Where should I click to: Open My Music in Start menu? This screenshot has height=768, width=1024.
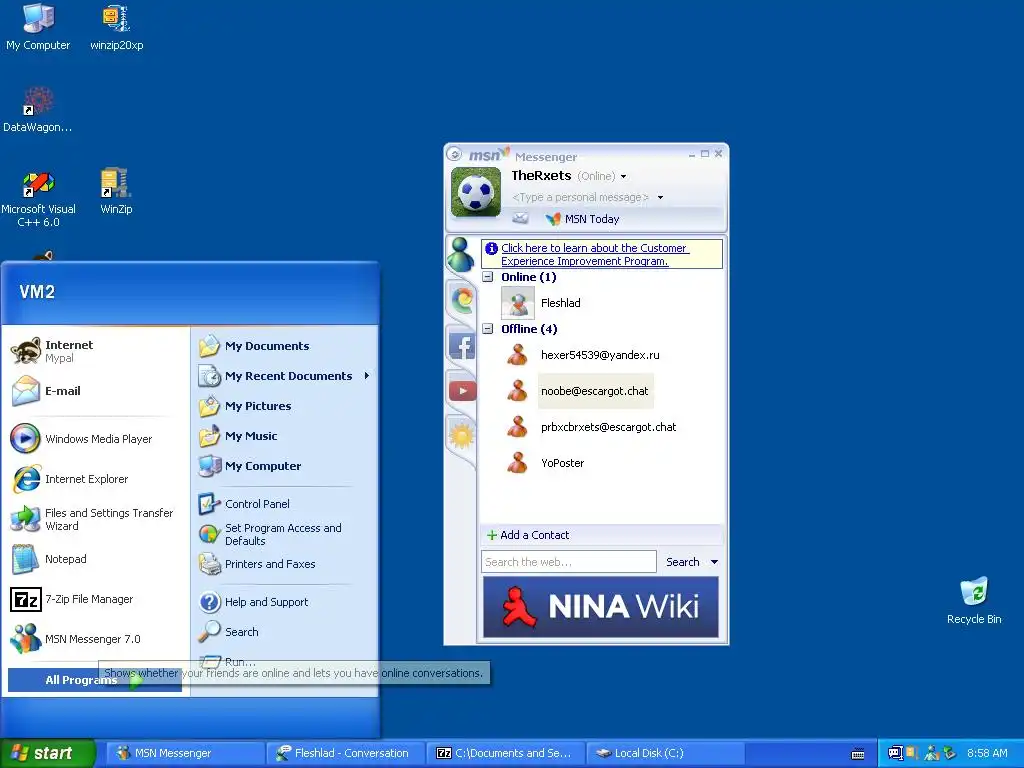[x=284, y=436]
